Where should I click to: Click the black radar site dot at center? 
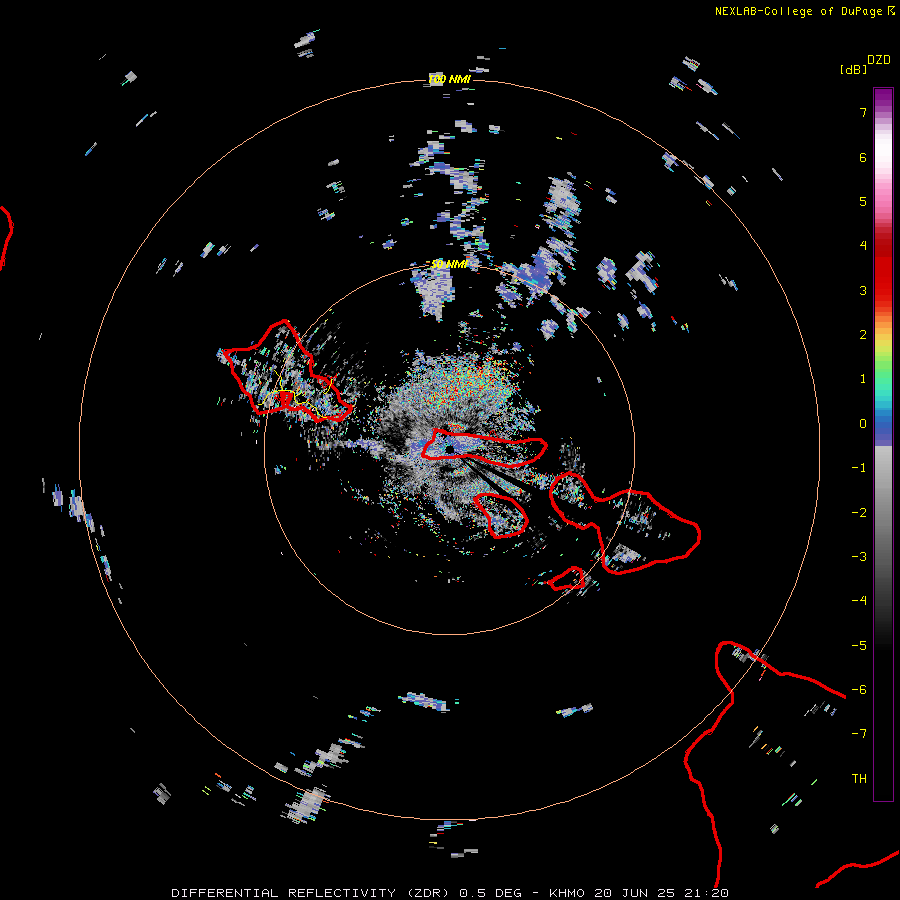click(450, 449)
